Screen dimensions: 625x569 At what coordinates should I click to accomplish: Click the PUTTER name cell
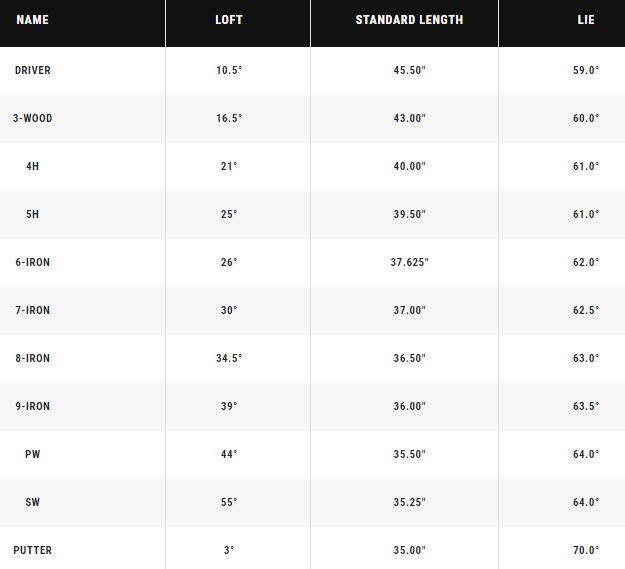click(x=33, y=550)
